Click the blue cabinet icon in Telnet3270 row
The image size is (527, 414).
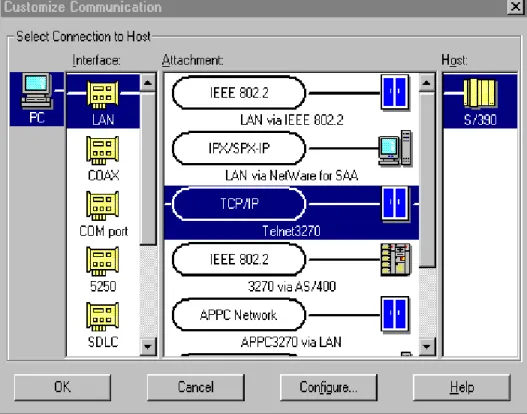[395, 204]
